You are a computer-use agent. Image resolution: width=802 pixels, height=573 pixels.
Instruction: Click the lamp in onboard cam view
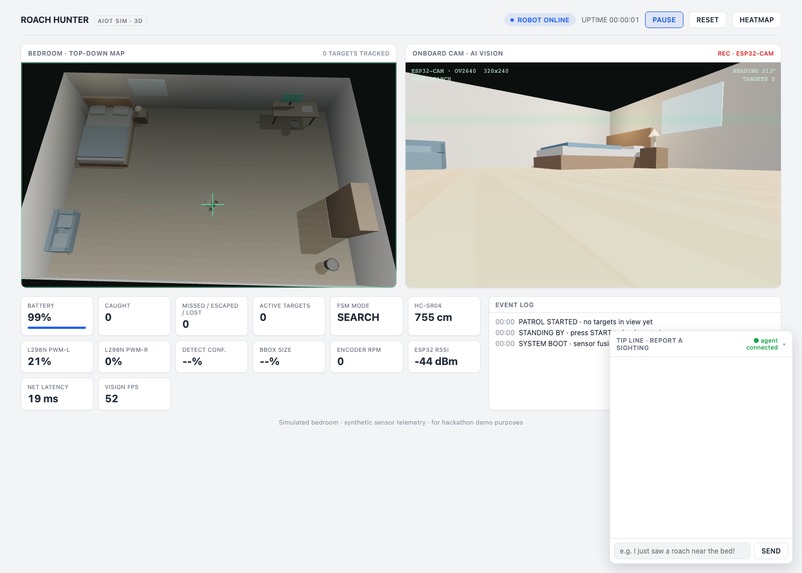point(654,137)
